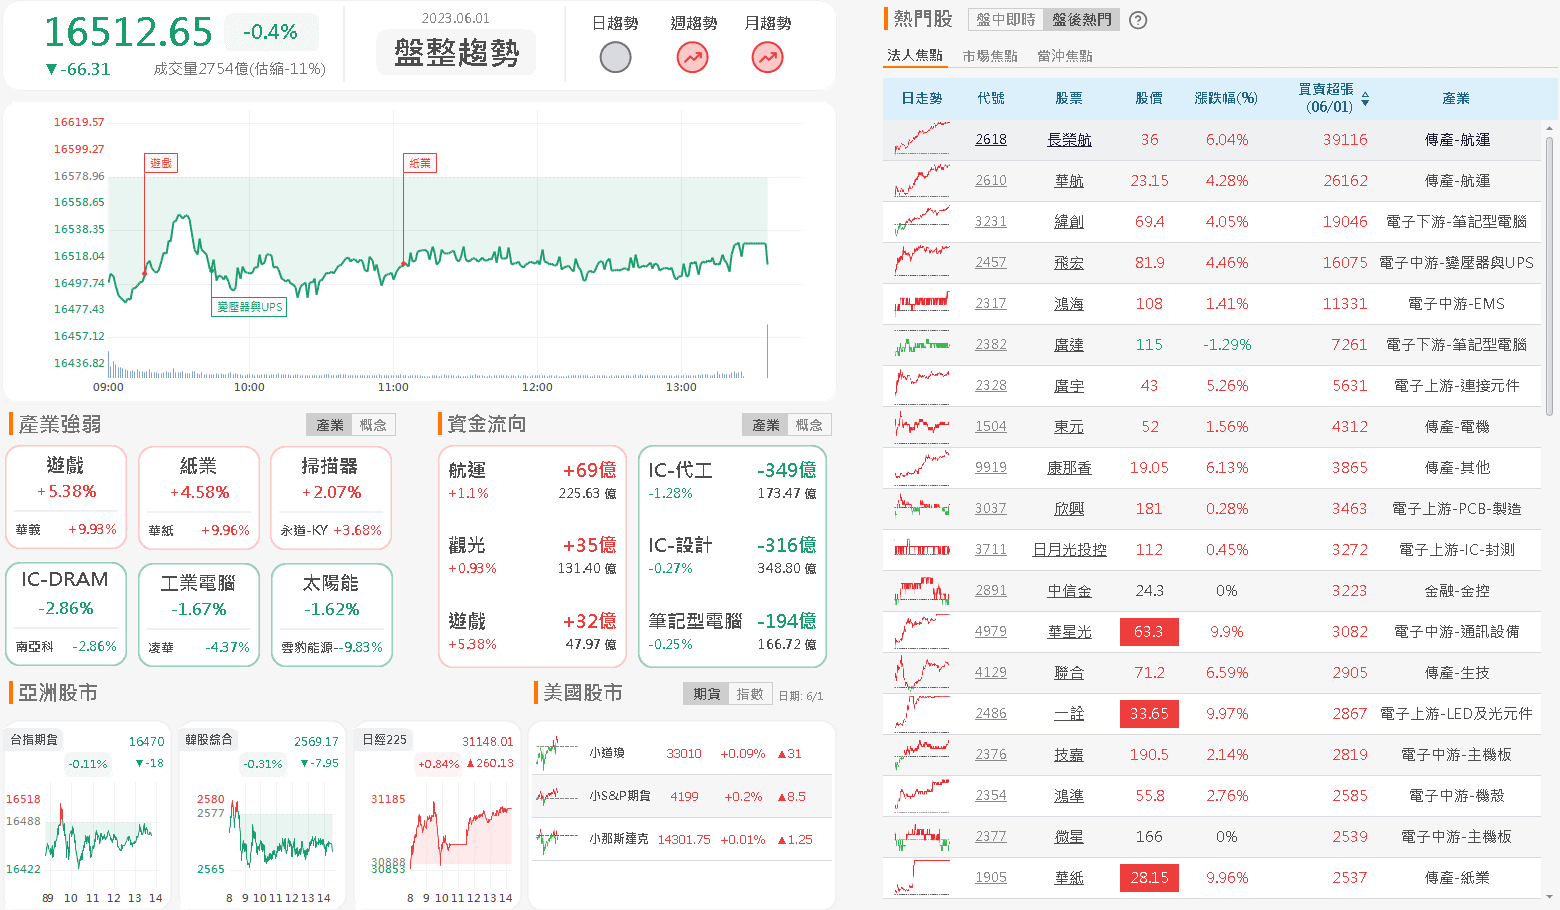
Task: Open stock code link 2610
Action: (991, 181)
